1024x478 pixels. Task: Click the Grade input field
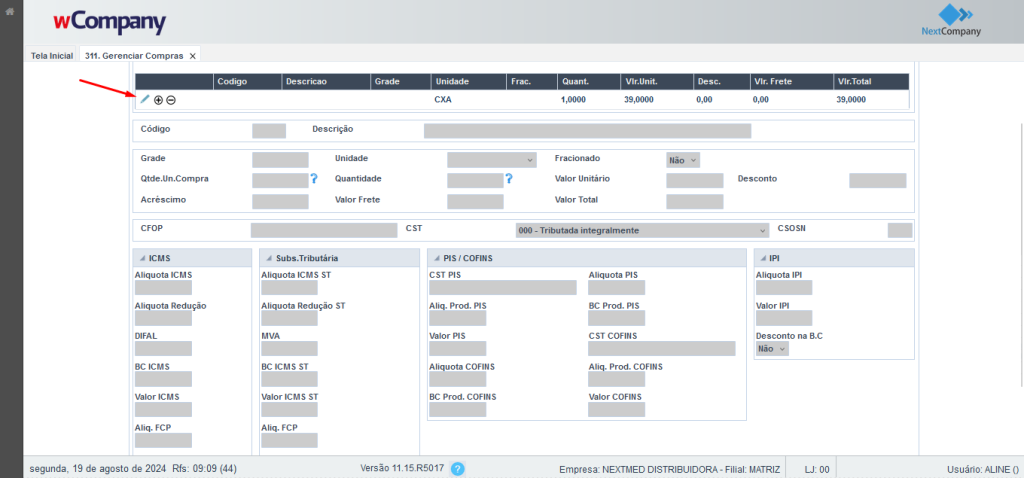point(280,159)
